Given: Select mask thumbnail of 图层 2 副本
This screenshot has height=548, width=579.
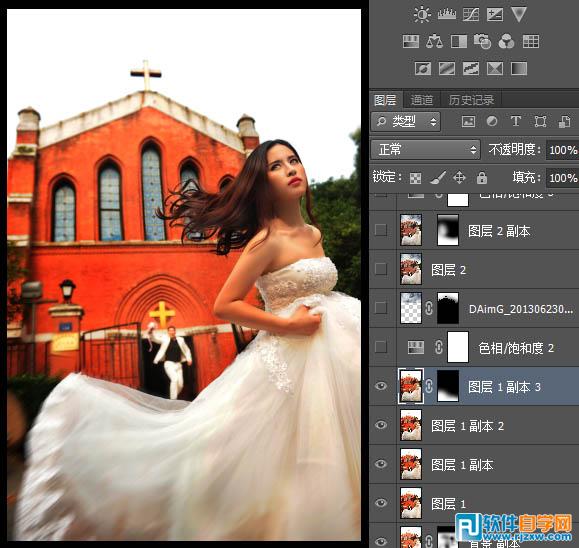Looking at the screenshot, I should (x=448, y=230).
